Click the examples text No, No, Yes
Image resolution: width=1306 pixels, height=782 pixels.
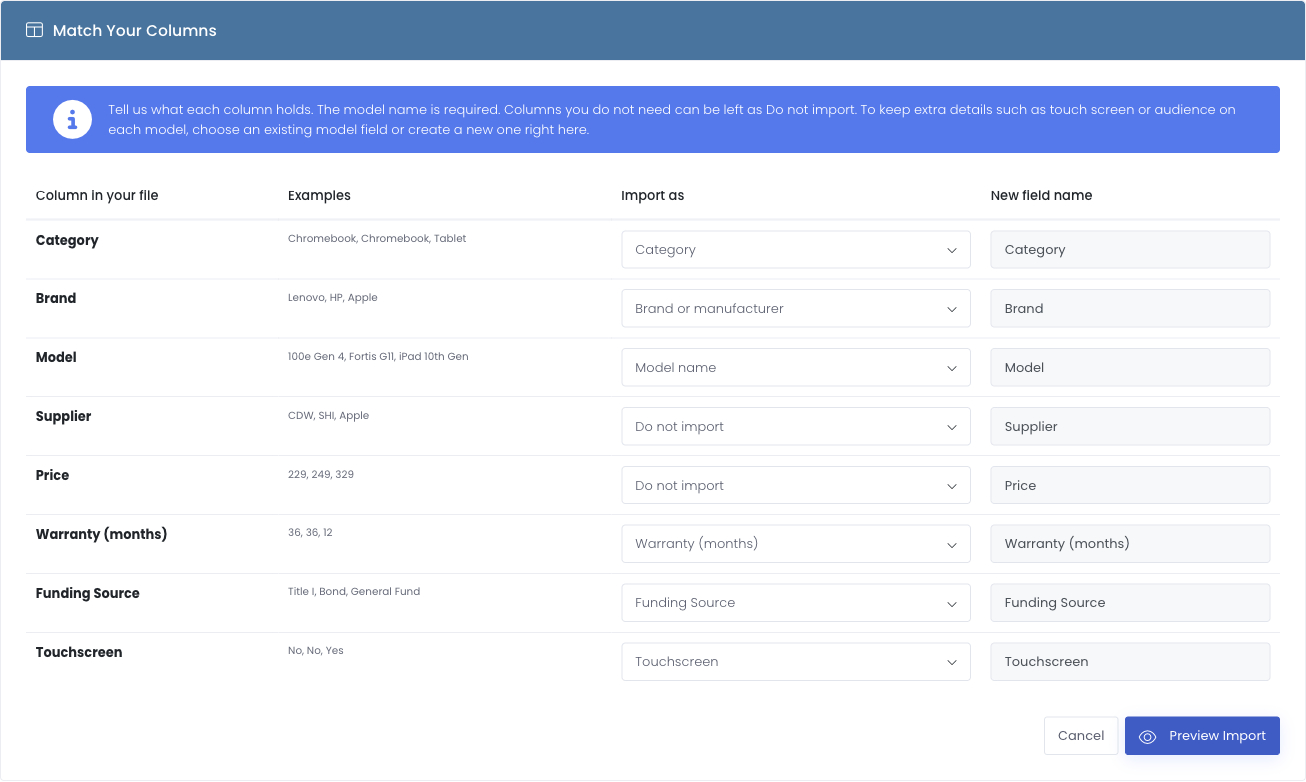(x=316, y=651)
